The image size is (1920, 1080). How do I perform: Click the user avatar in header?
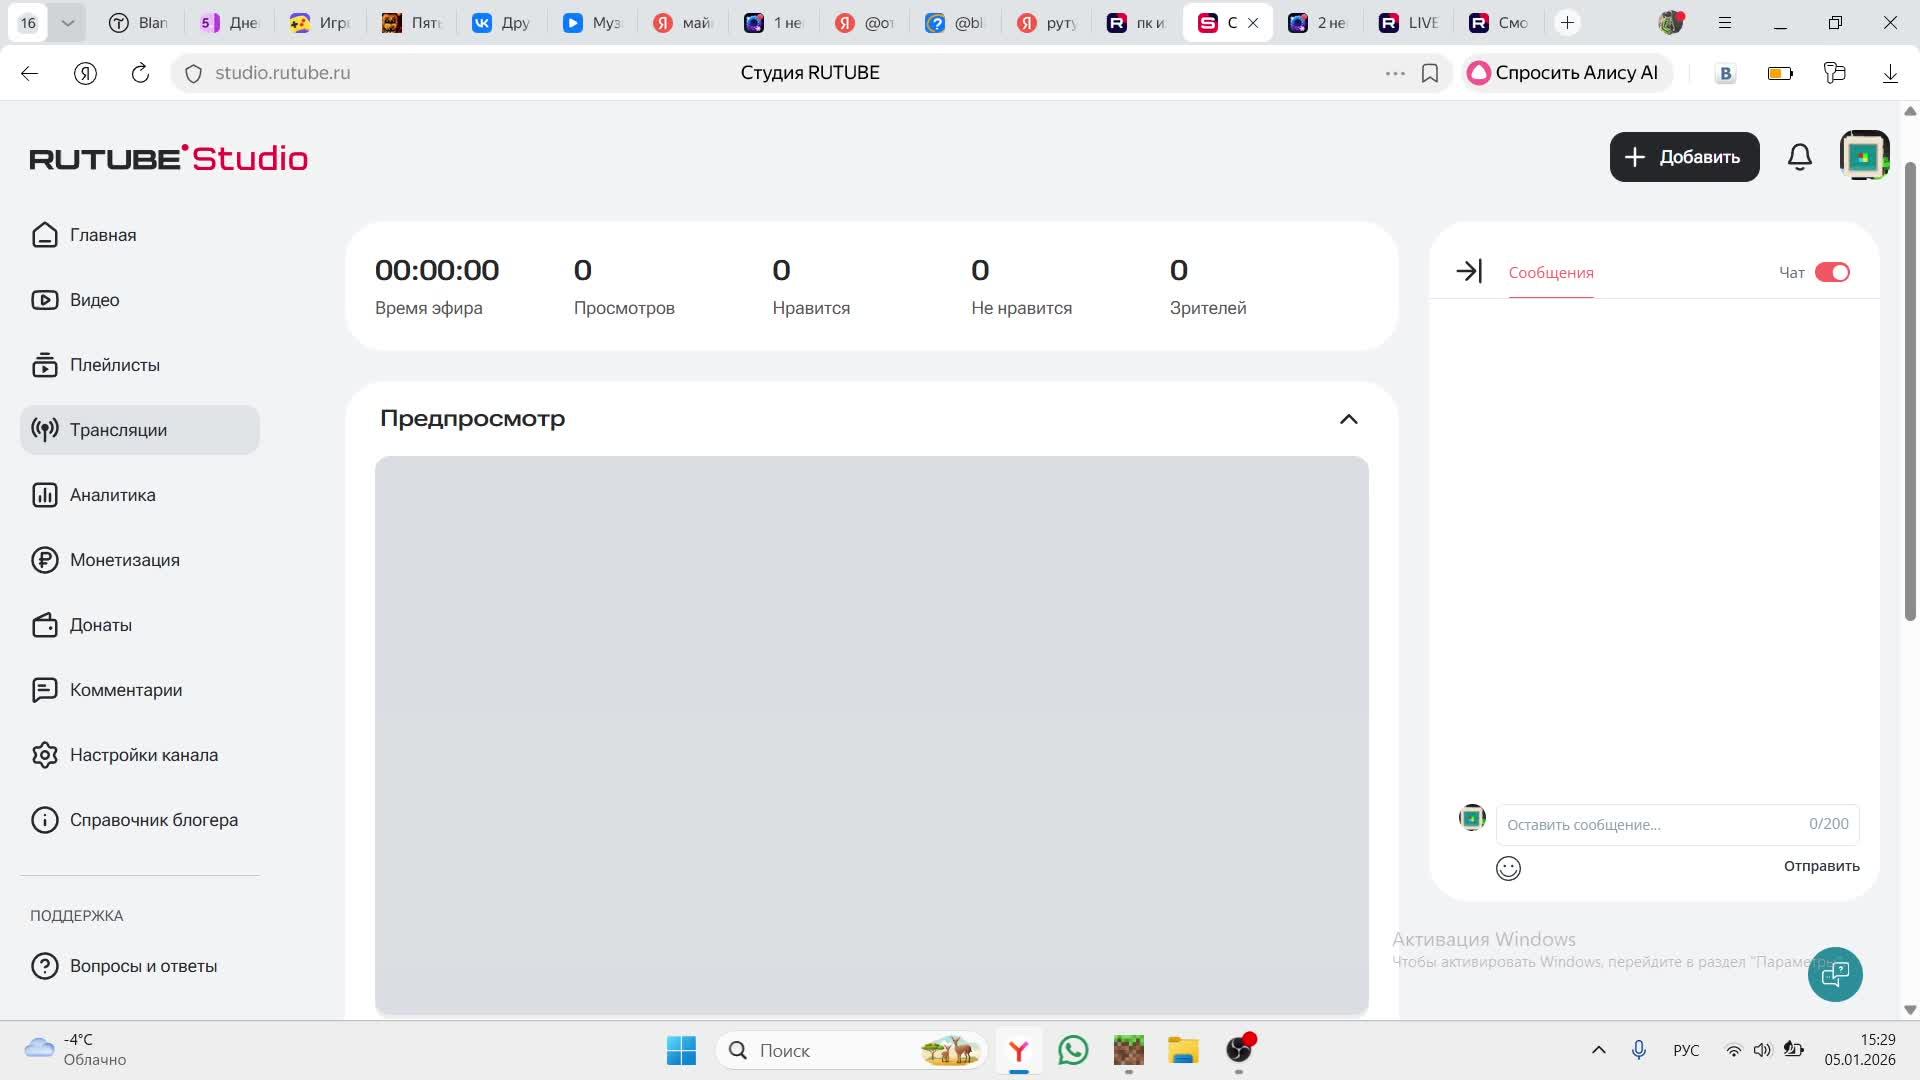tap(1863, 156)
